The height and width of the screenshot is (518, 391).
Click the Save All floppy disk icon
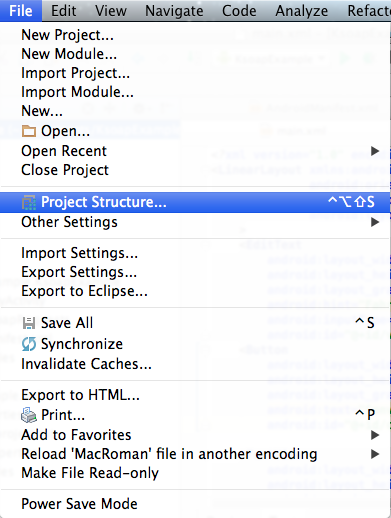[x=29, y=323]
